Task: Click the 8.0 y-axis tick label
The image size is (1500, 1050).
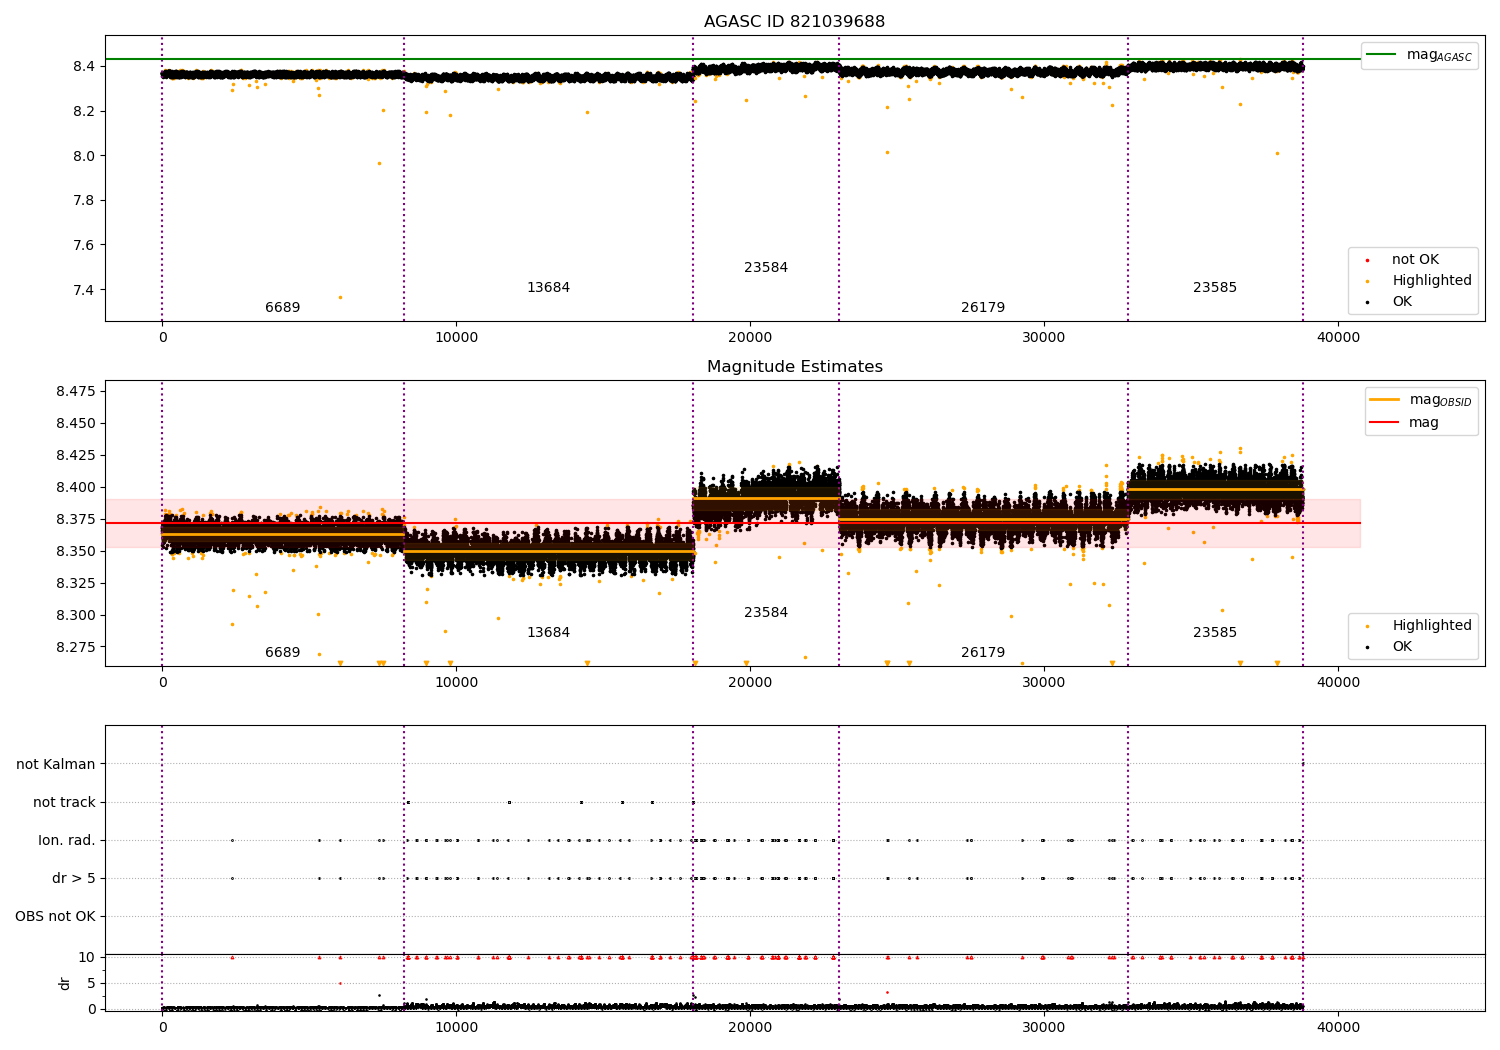Action: pyautogui.click(x=84, y=156)
